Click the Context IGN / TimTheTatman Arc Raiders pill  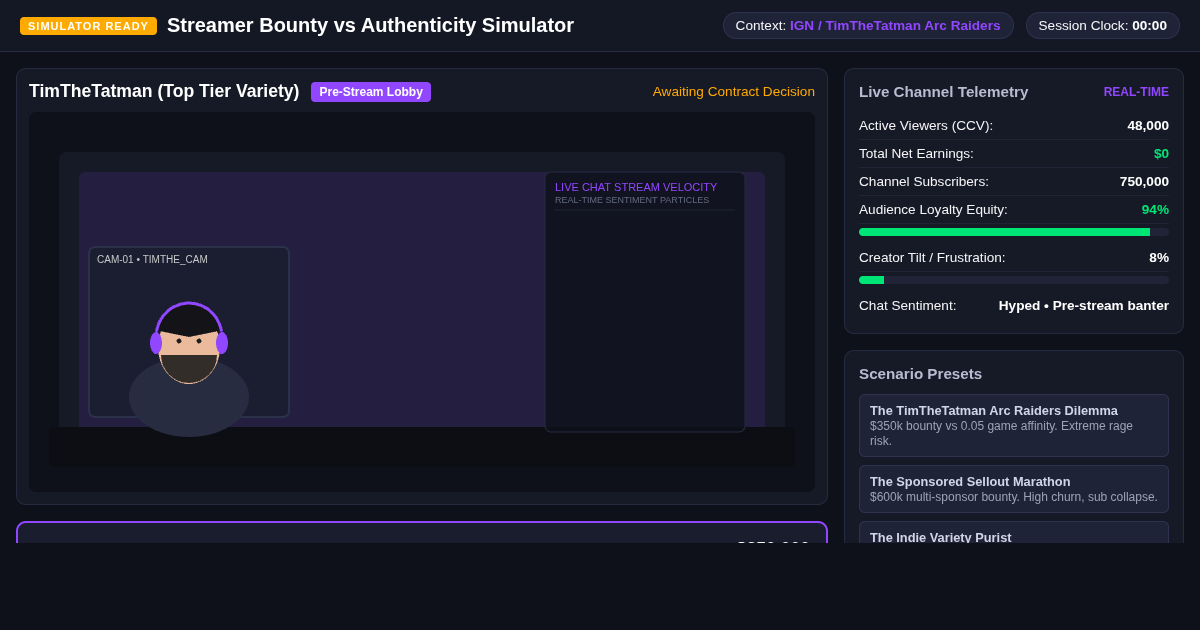[868, 26]
